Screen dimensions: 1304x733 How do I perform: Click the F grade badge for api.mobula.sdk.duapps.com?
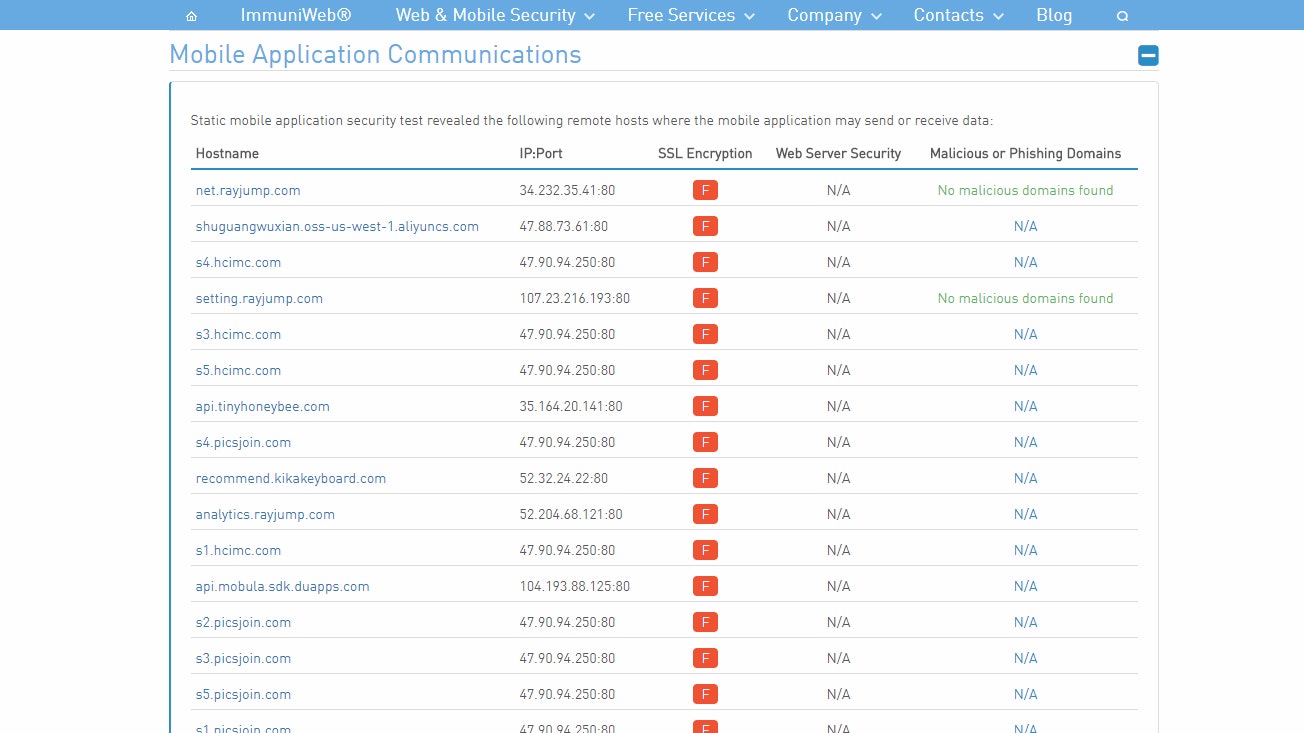(x=705, y=586)
